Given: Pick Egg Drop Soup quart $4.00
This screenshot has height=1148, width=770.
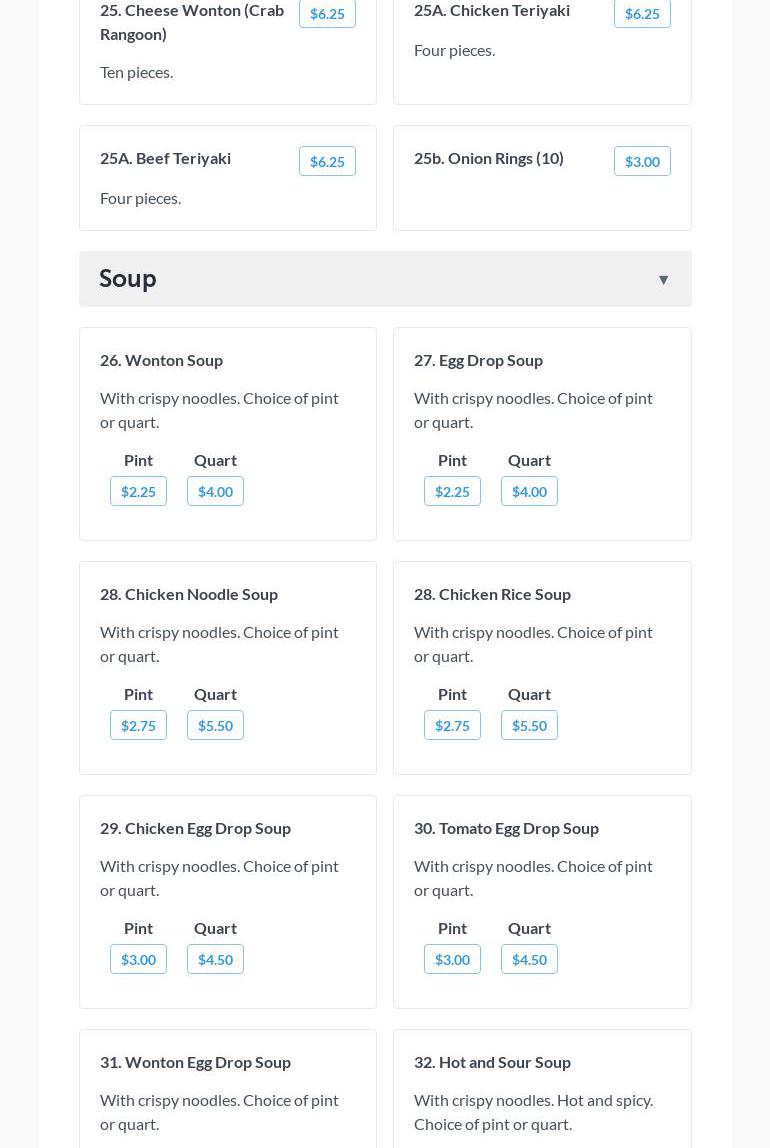Looking at the screenshot, I should pyautogui.click(x=529, y=491).
